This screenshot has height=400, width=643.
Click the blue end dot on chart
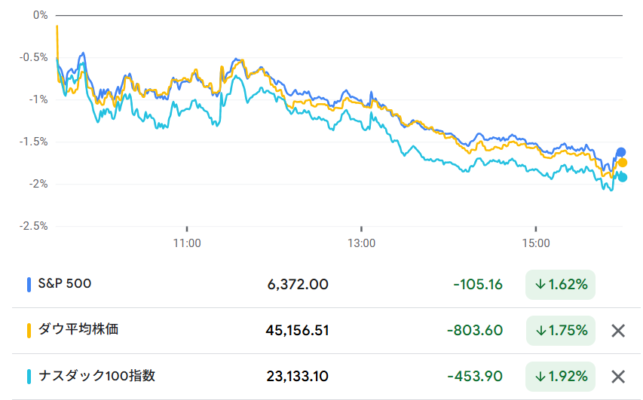pyautogui.click(x=621, y=152)
